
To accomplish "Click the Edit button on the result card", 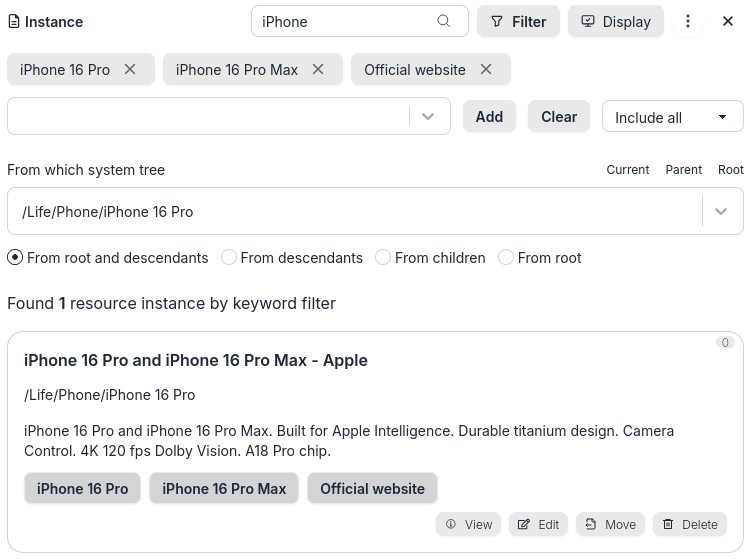I will pyautogui.click(x=538, y=524).
